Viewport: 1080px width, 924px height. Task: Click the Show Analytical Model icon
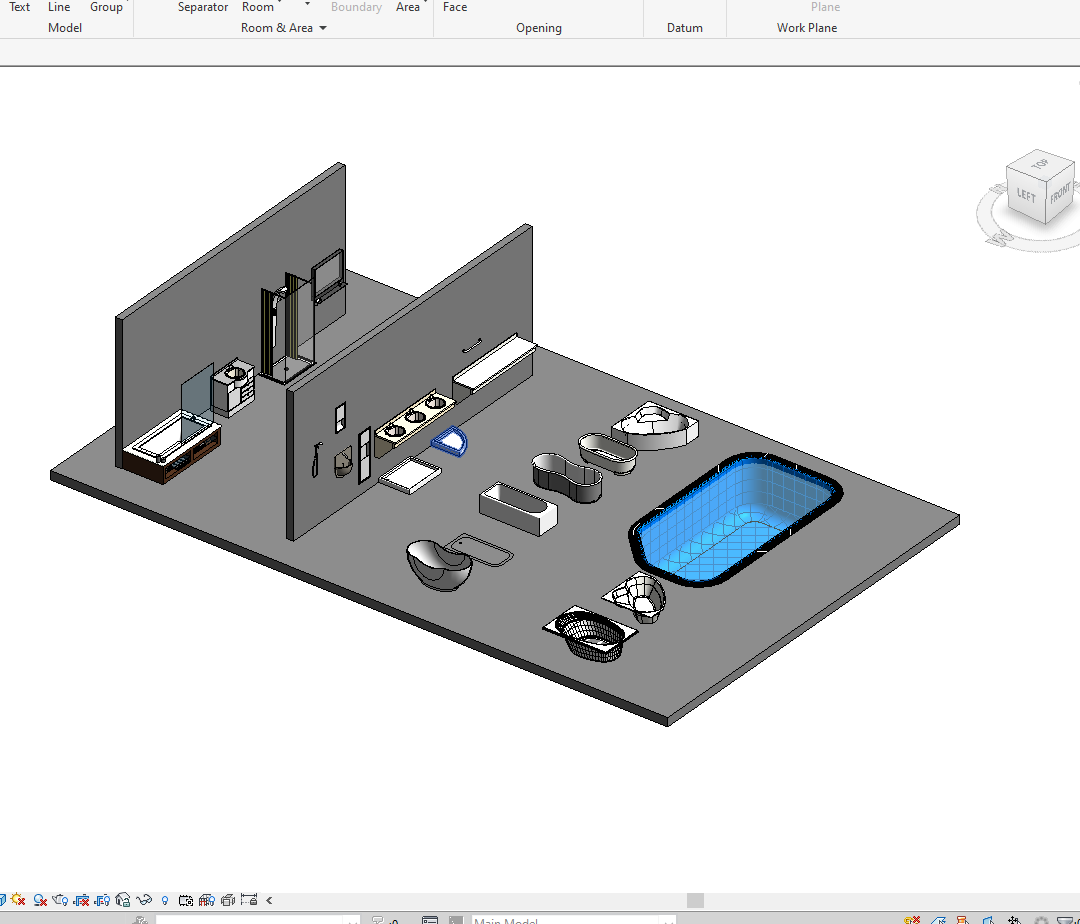pos(207,900)
